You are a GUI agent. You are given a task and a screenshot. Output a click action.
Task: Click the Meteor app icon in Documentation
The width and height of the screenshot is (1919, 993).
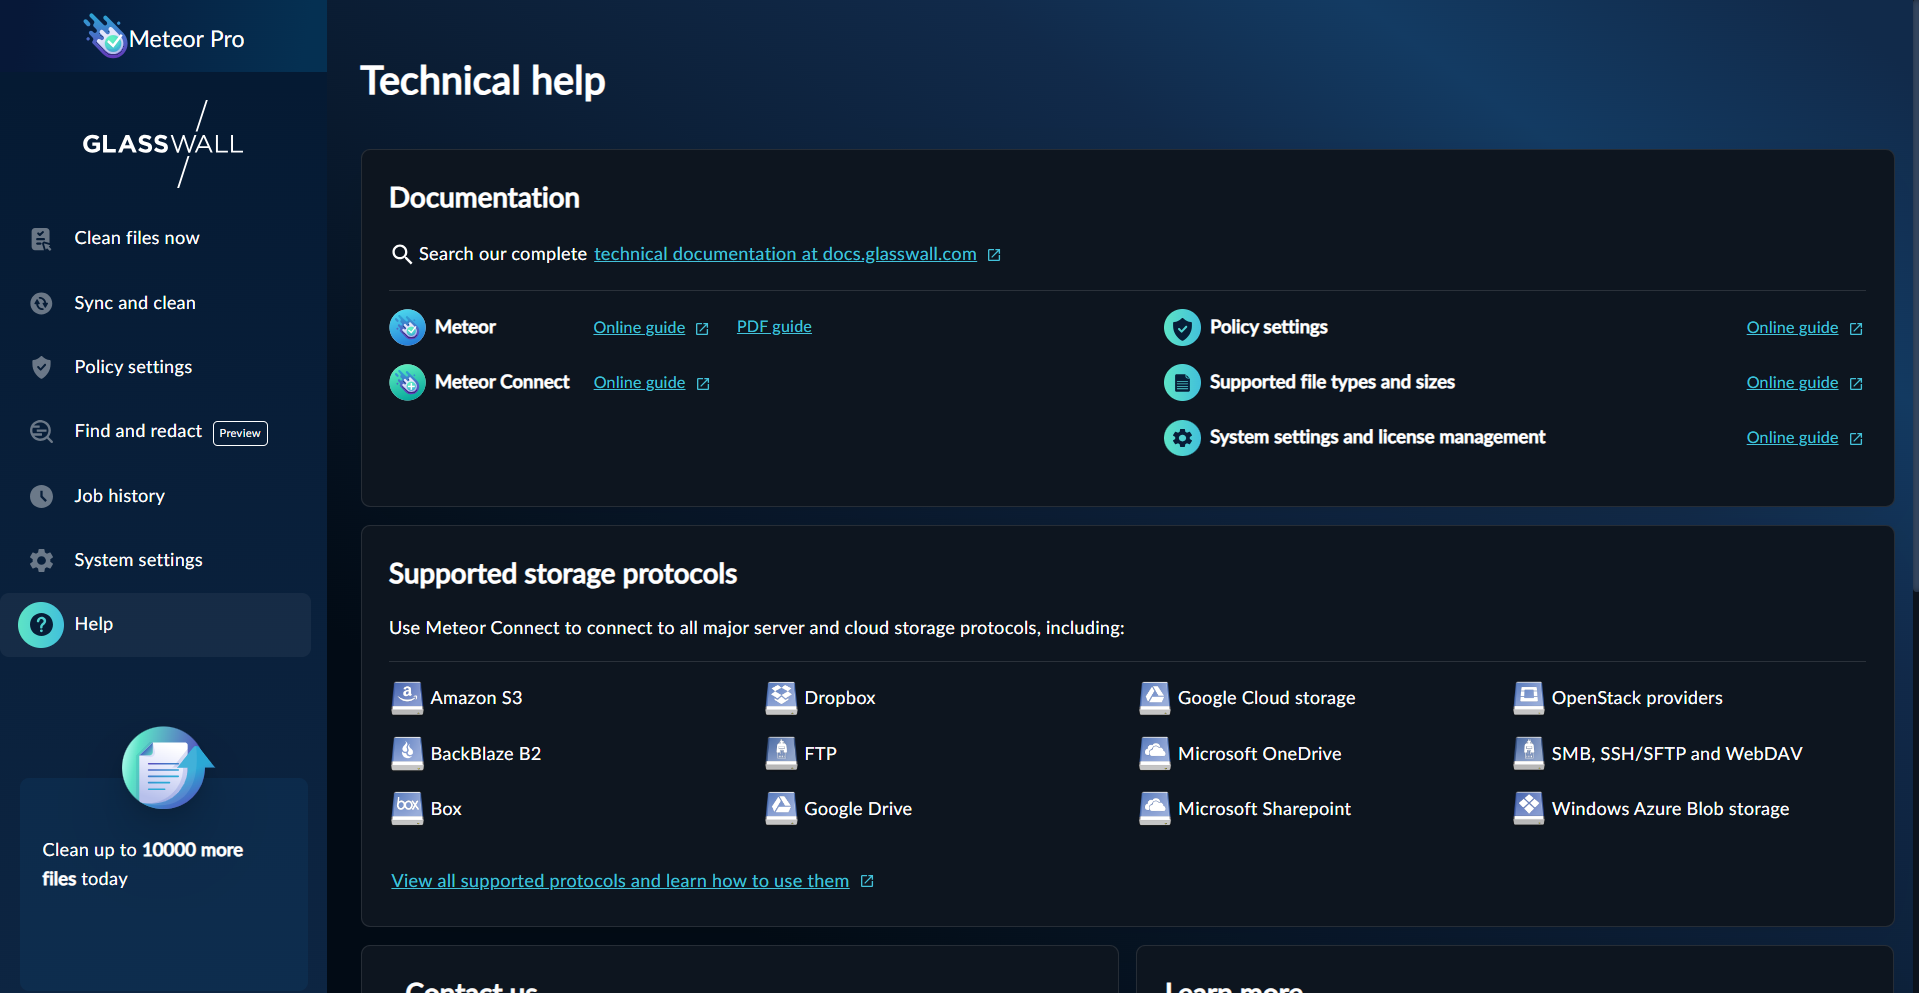[407, 327]
